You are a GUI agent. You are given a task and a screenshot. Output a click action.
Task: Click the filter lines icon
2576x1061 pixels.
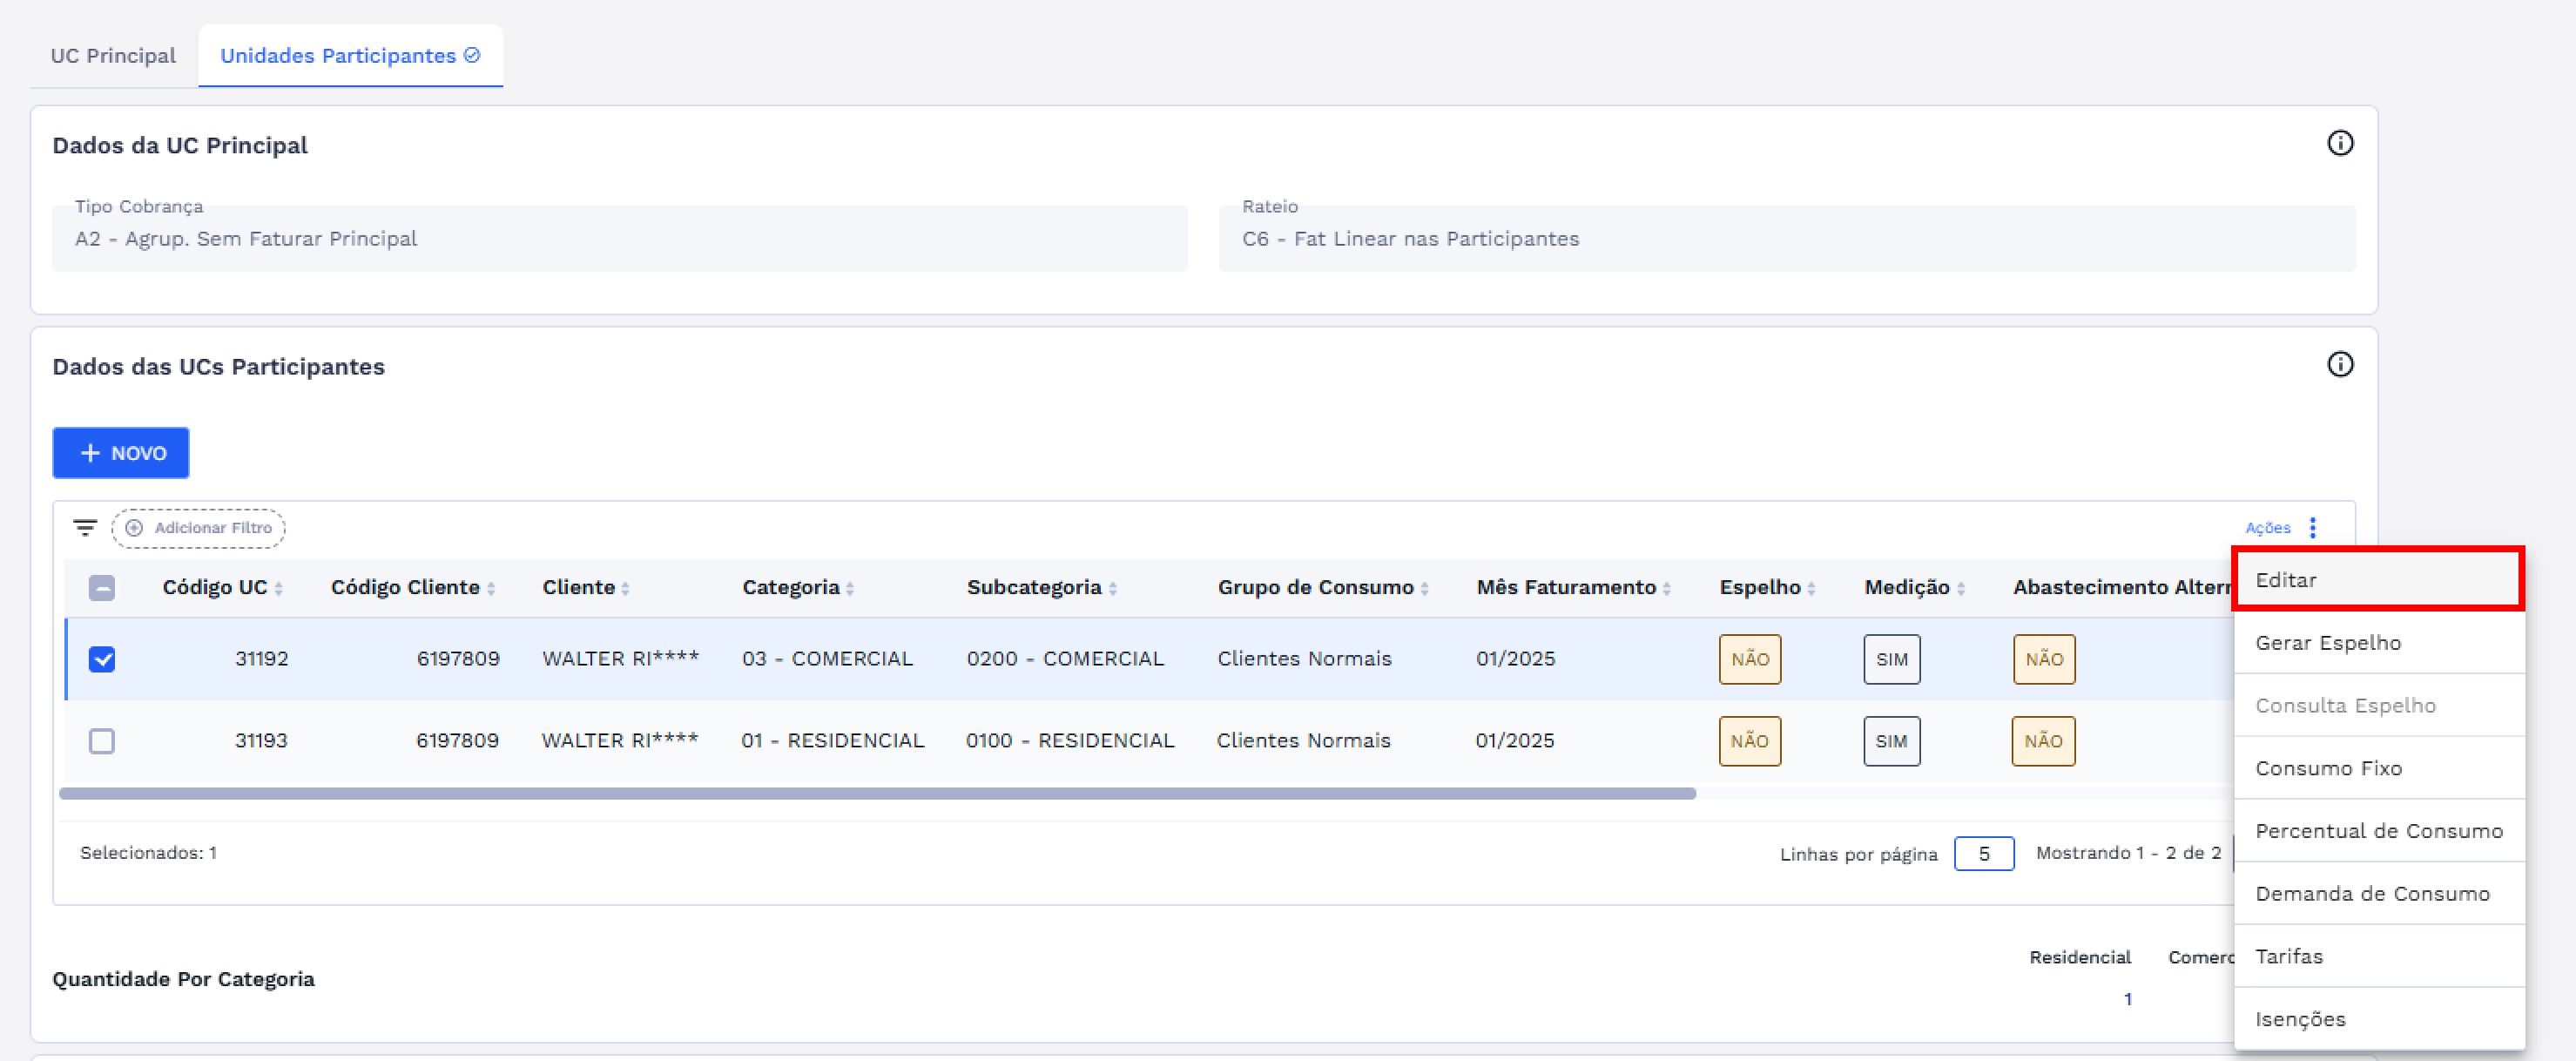85,527
